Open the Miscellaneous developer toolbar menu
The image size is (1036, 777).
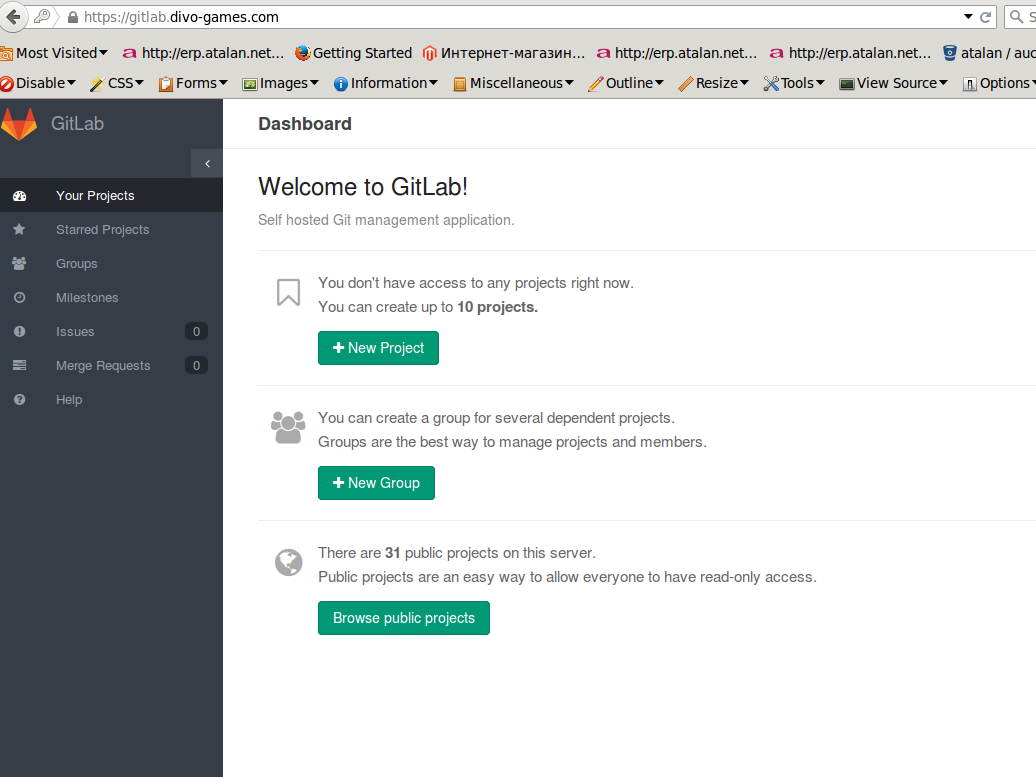[513, 83]
